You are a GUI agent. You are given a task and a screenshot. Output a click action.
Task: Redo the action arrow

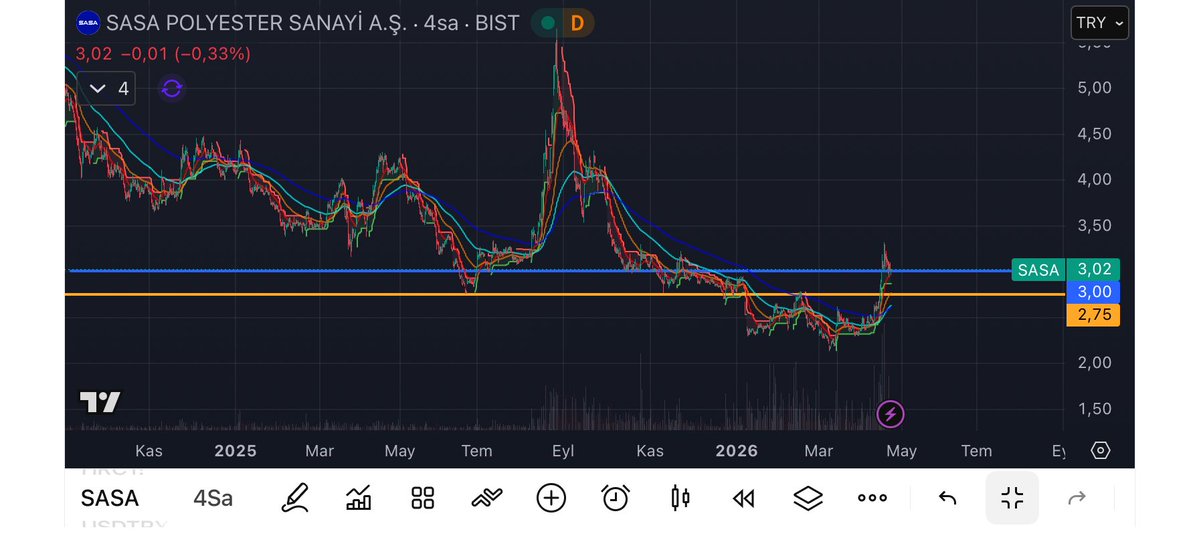(x=1077, y=499)
